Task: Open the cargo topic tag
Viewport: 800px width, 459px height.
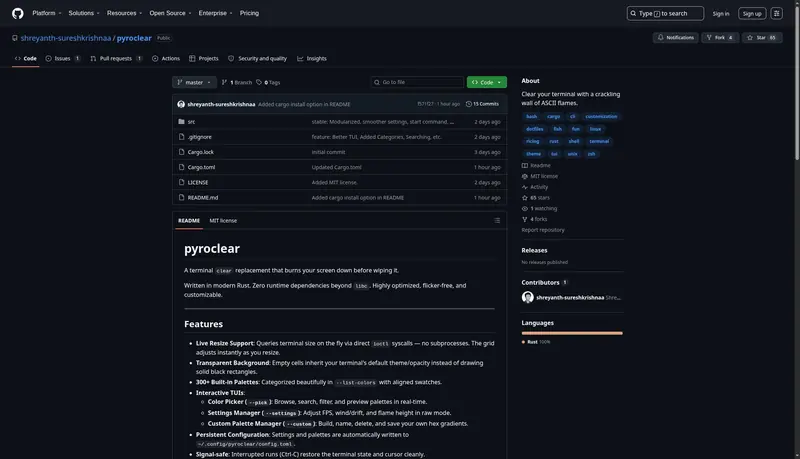Action: [x=554, y=117]
